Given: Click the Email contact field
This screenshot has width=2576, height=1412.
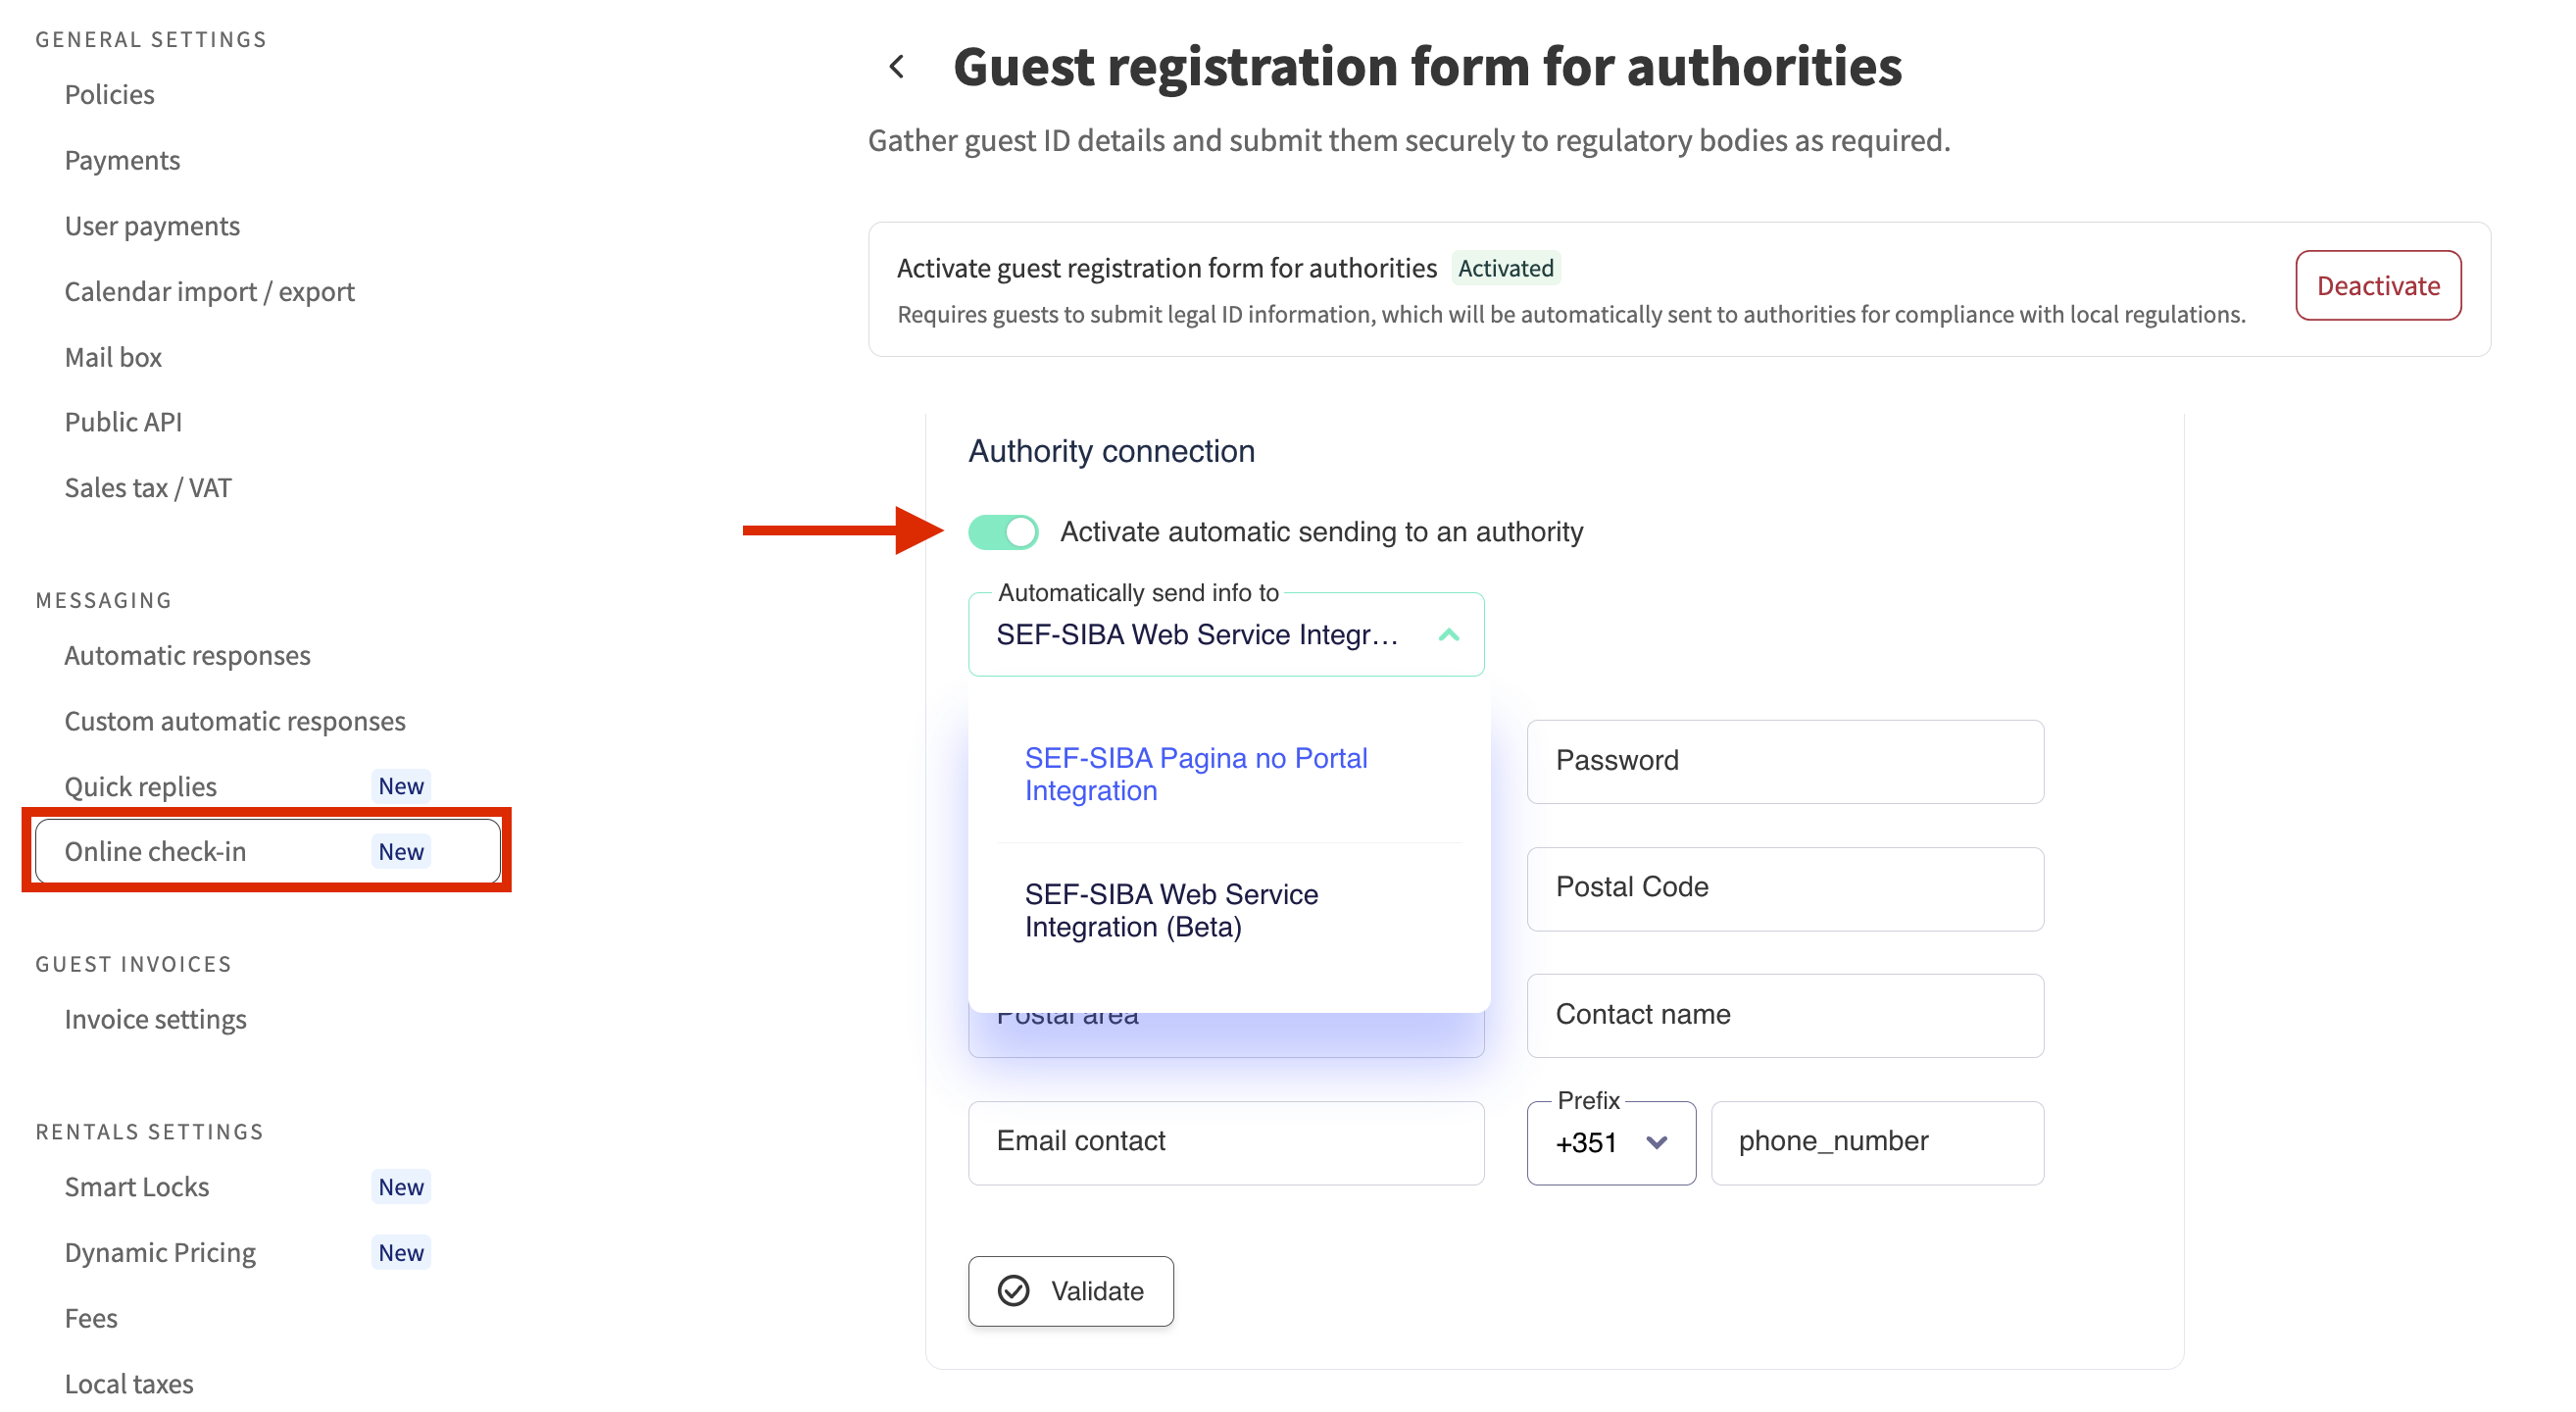Looking at the screenshot, I should [1225, 1142].
